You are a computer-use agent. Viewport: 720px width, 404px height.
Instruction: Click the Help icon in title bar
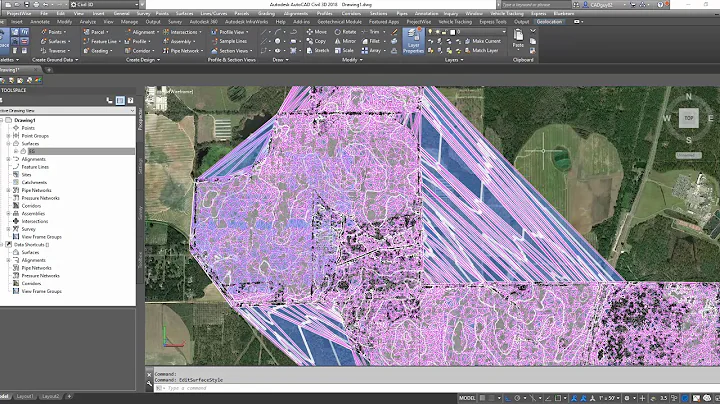click(x=660, y=5)
